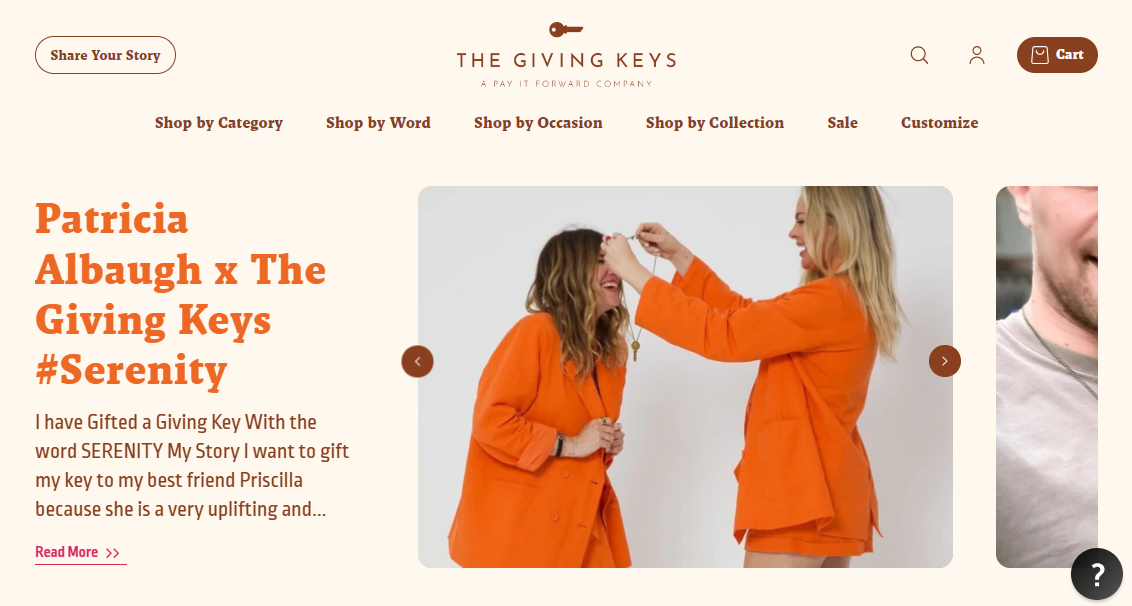1132x606 pixels.
Task: Click The Giving Keys logo text
Action: (x=567, y=60)
